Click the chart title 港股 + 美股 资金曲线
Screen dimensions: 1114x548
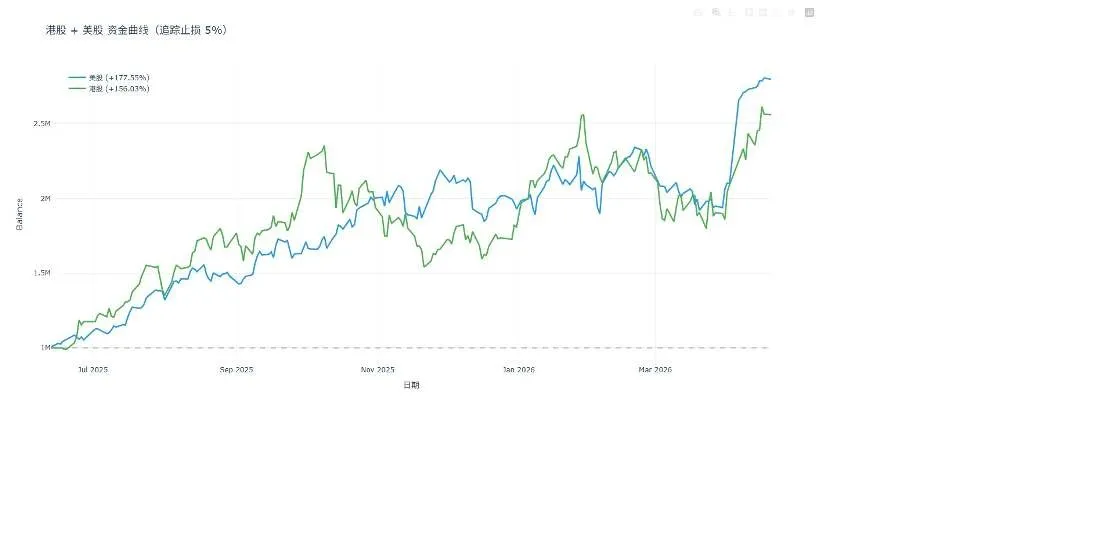click(x=97, y=31)
